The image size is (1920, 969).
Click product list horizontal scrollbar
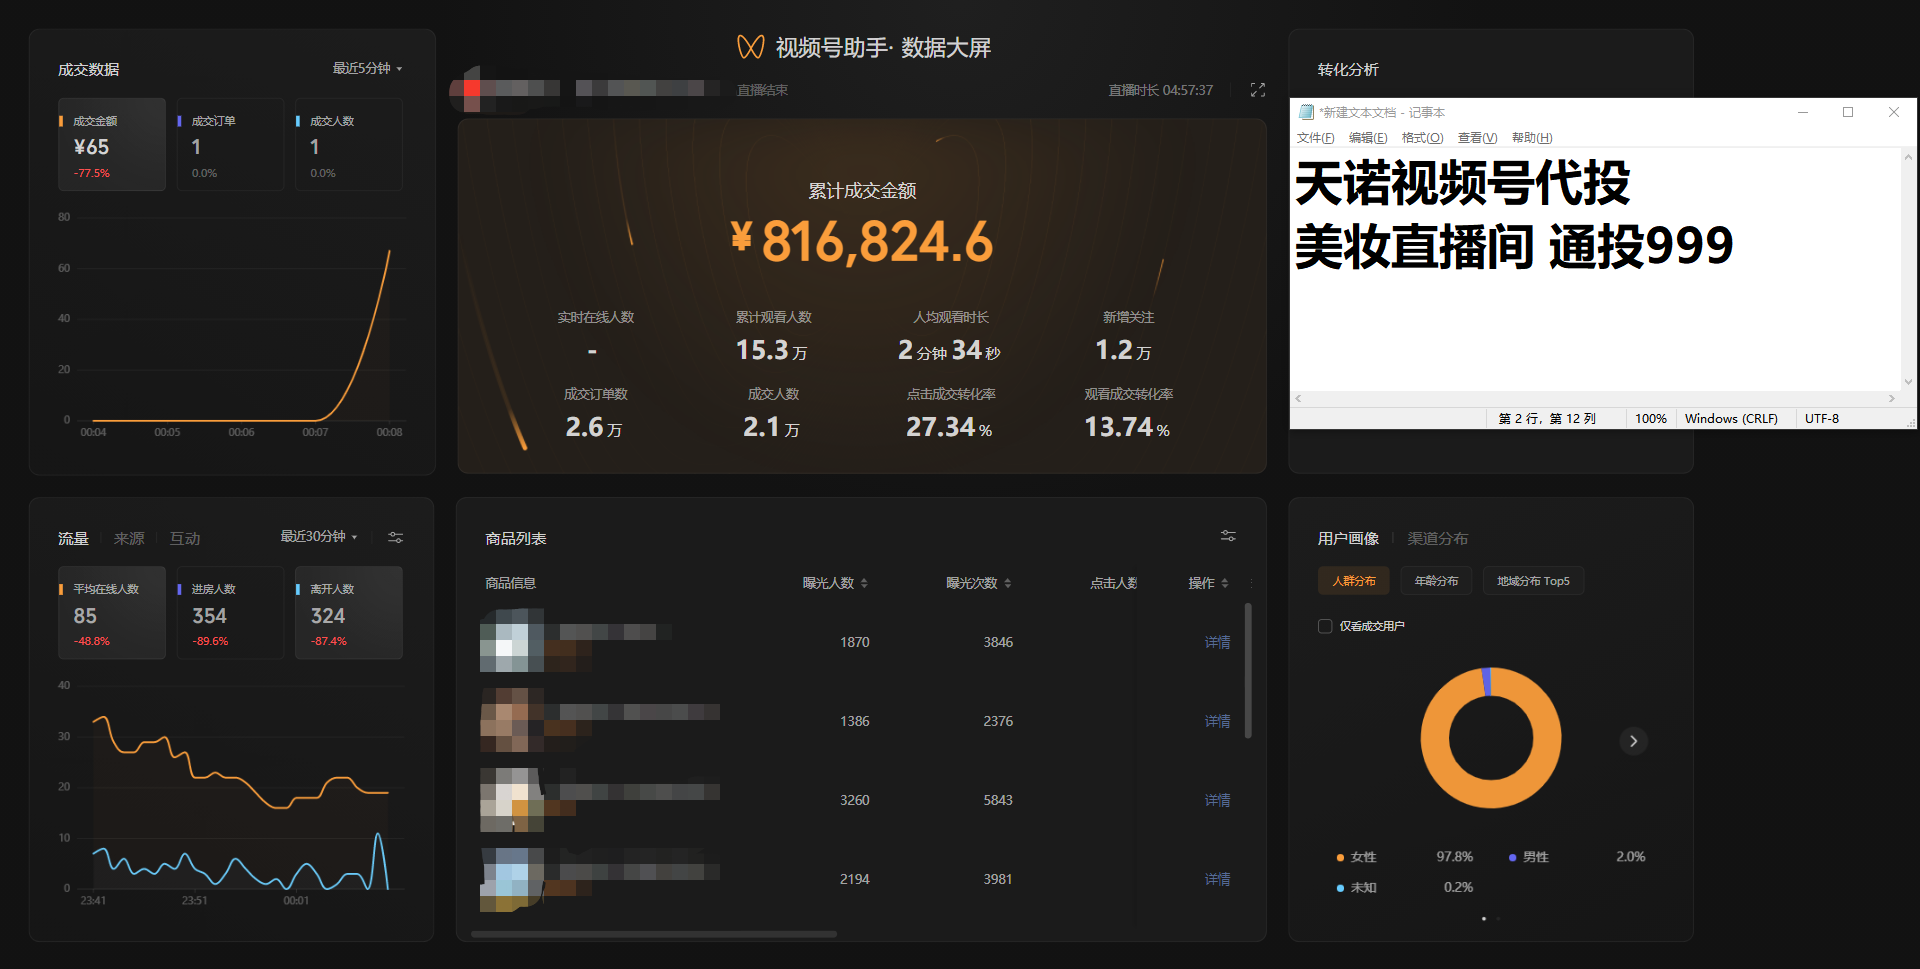(x=654, y=934)
